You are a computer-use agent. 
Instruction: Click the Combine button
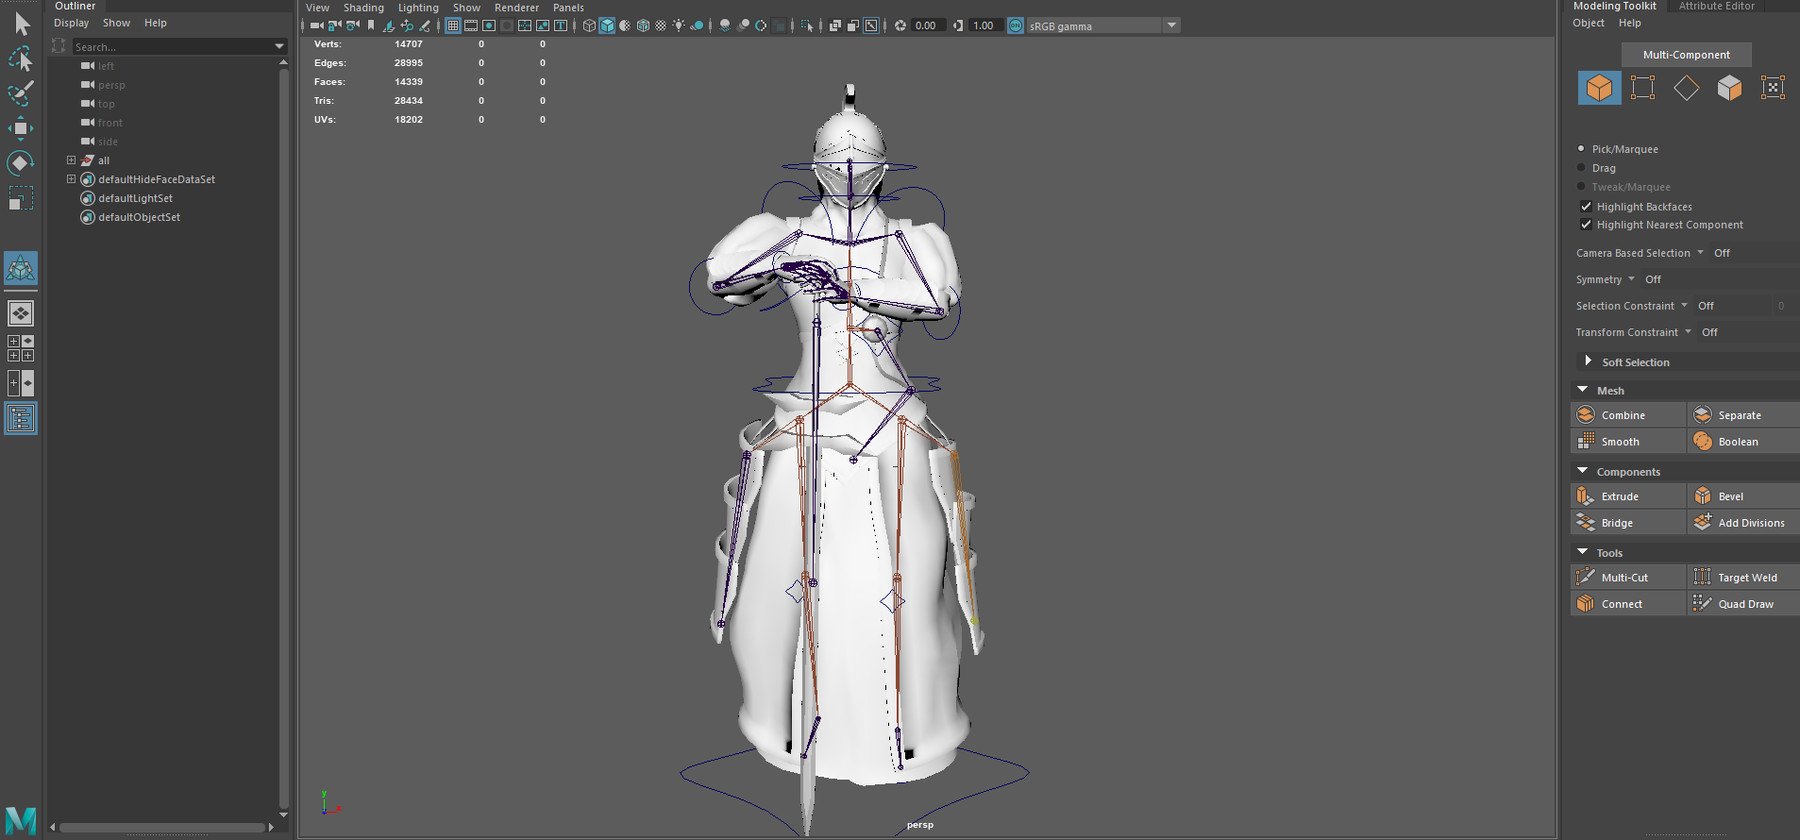pos(1628,415)
